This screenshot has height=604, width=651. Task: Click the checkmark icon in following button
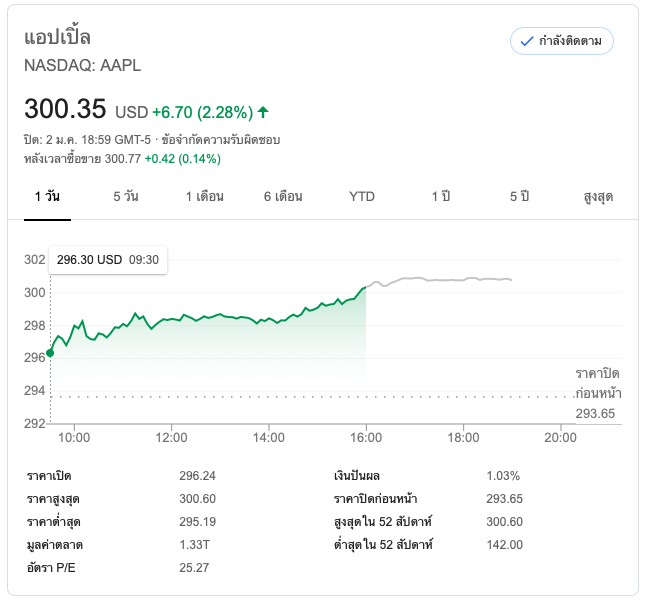527,41
